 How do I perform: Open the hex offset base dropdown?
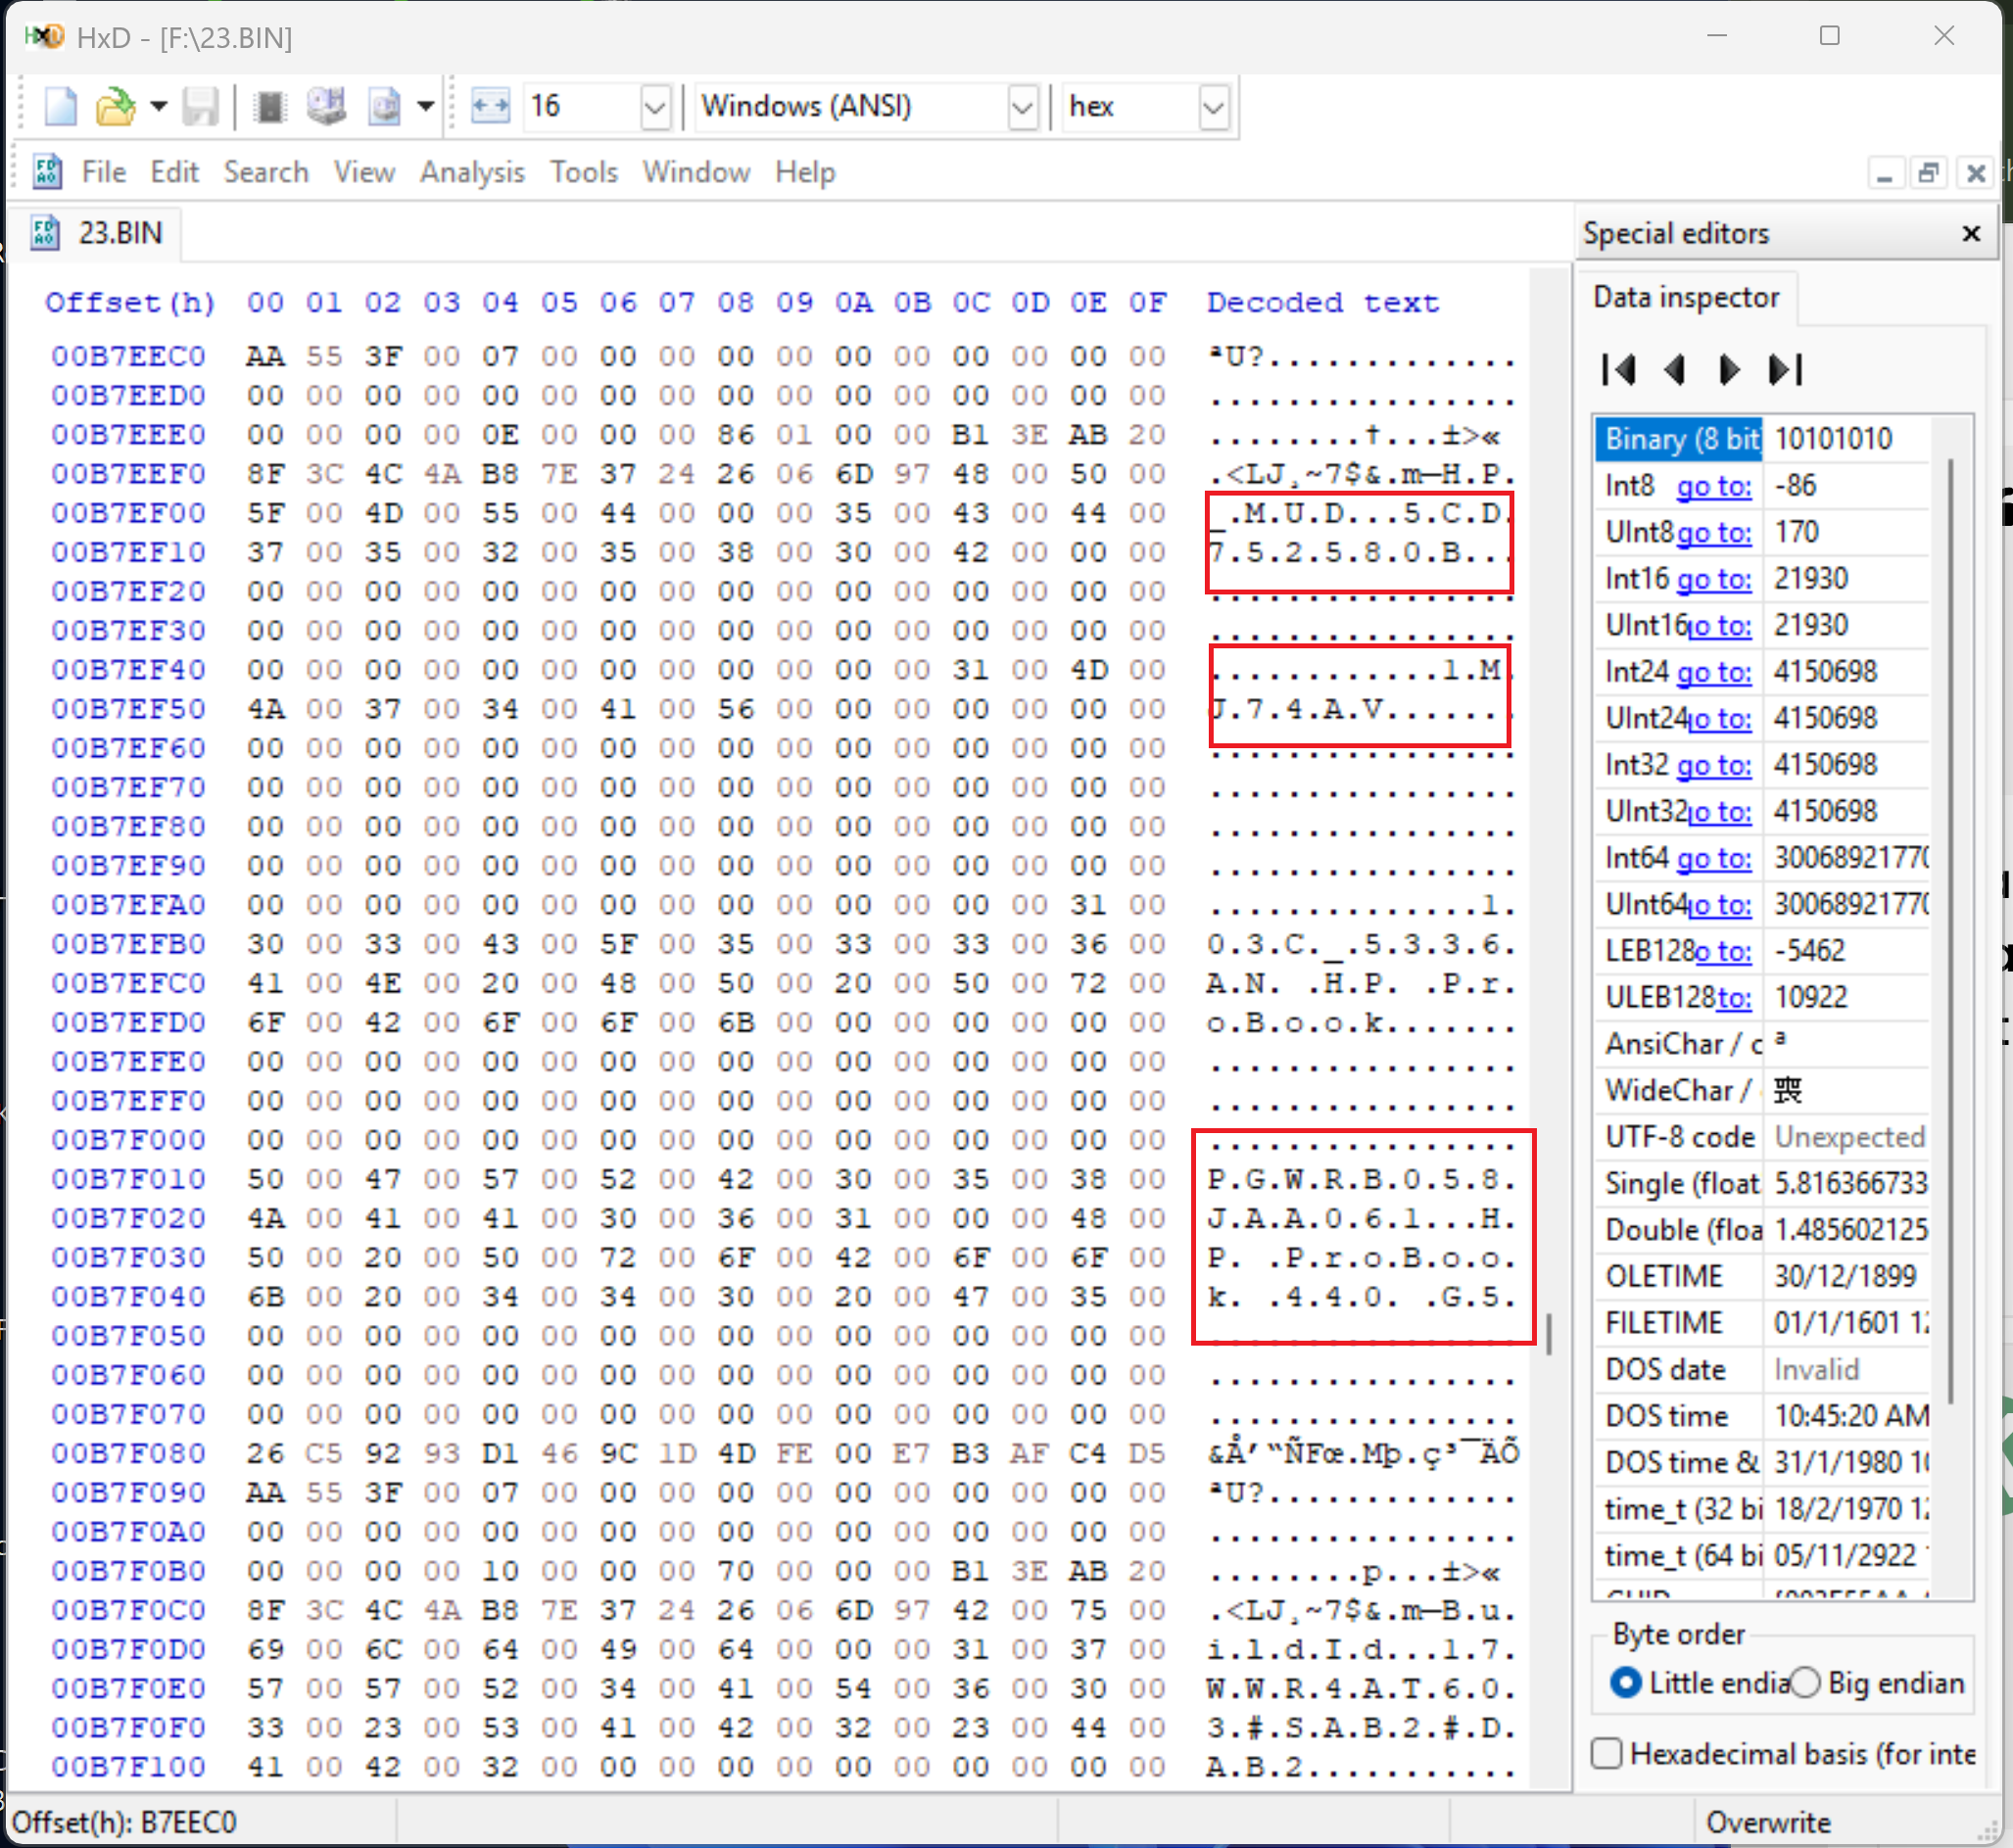point(1213,106)
